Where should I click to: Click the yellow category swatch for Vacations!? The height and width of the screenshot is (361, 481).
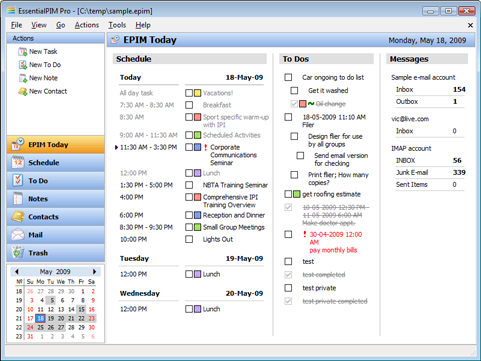click(197, 93)
